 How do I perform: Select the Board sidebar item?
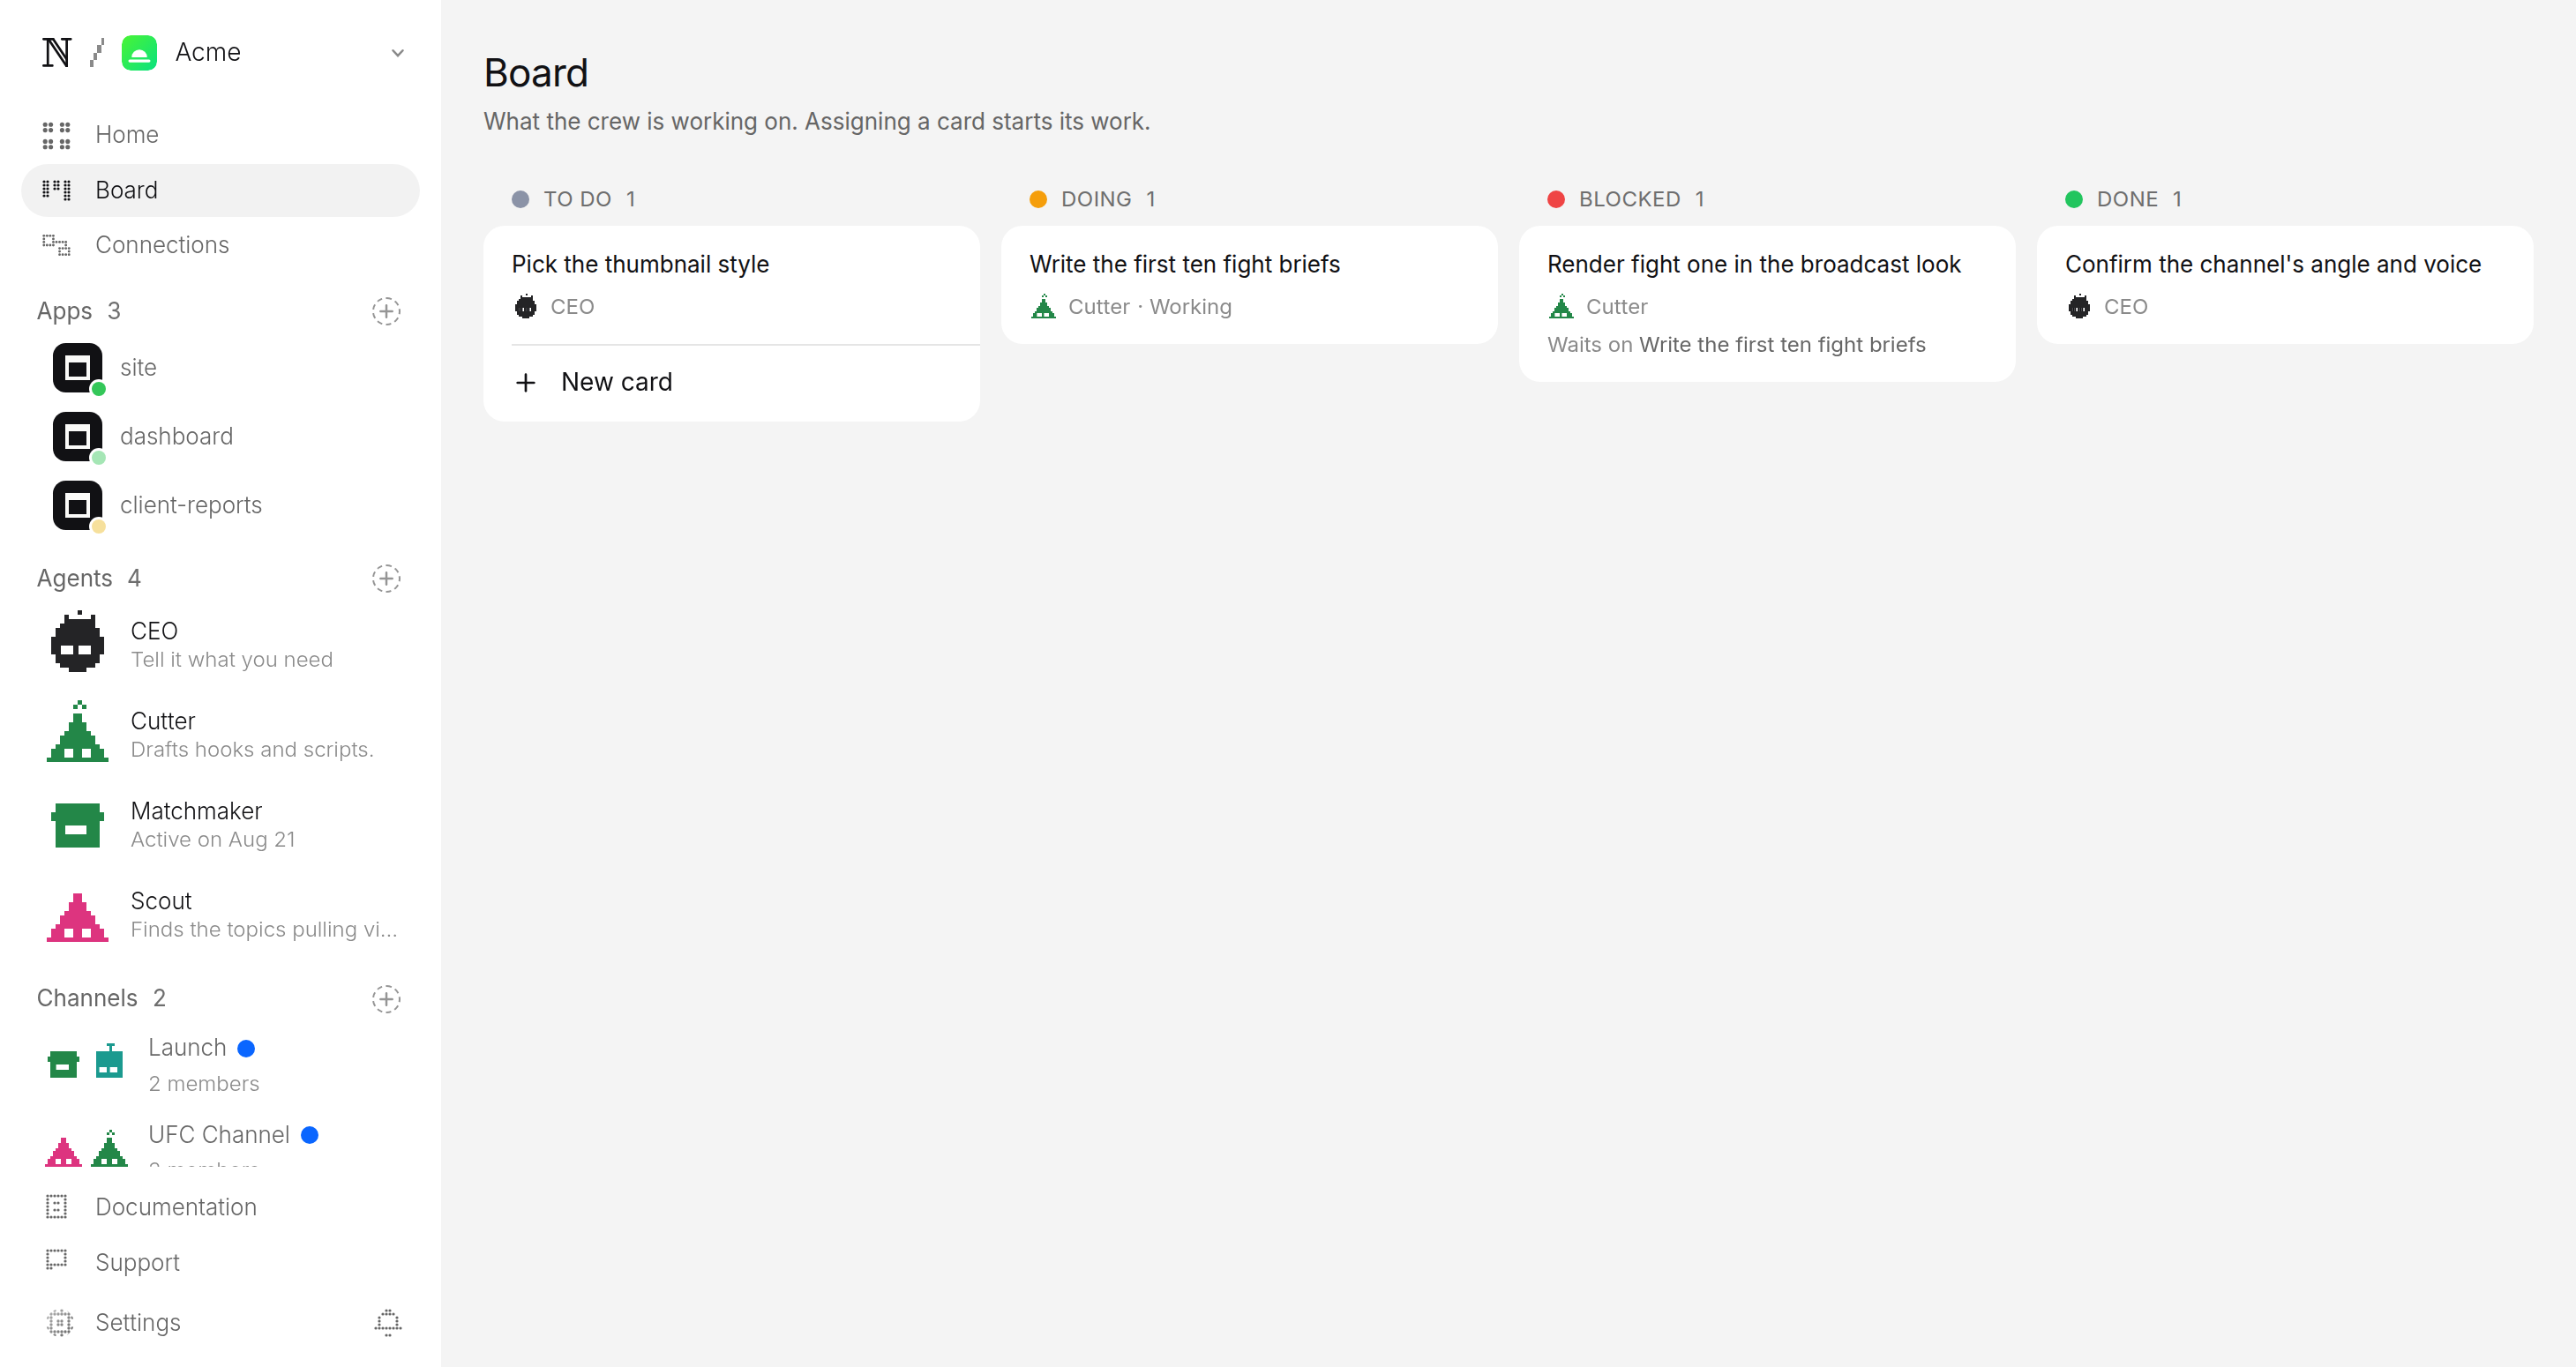220,190
